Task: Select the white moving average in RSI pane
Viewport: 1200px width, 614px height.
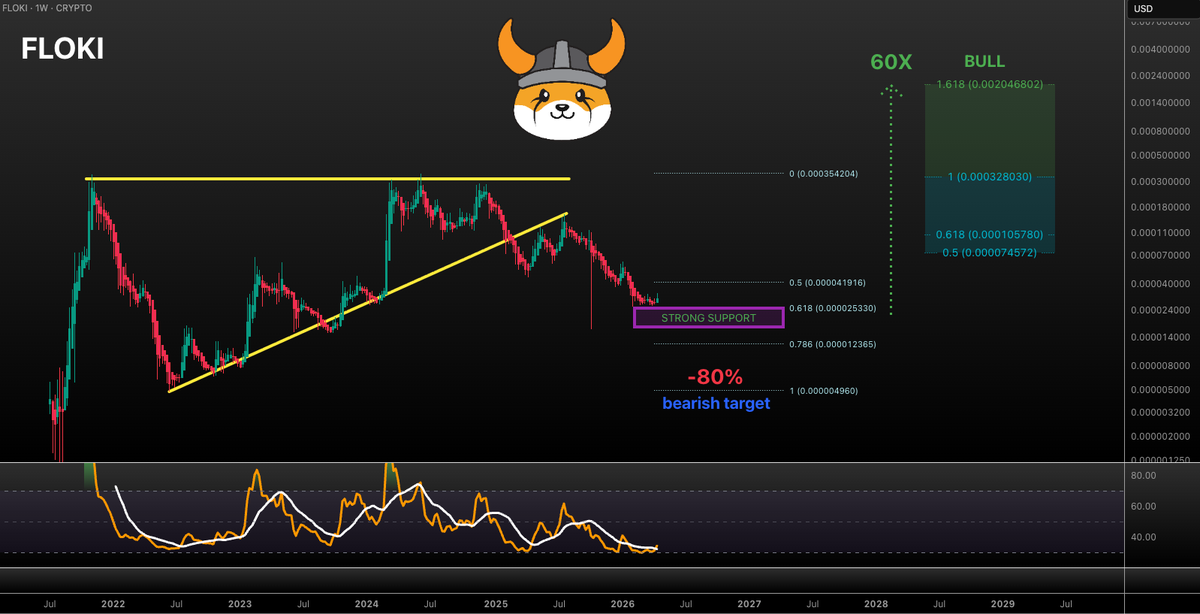Action: pos(385,520)
